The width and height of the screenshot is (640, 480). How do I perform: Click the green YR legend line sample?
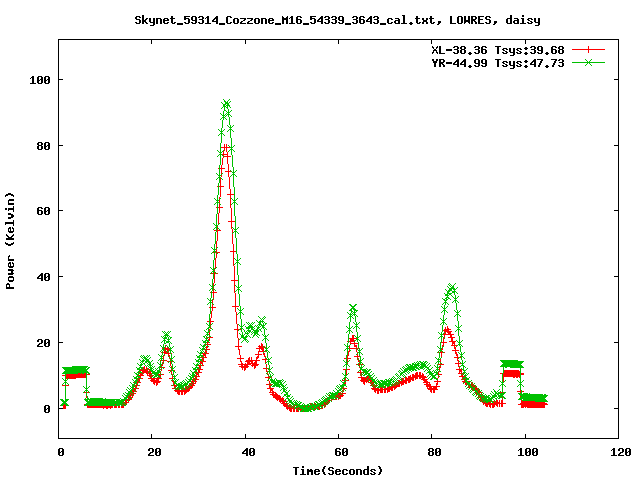(x=588, y=62)
